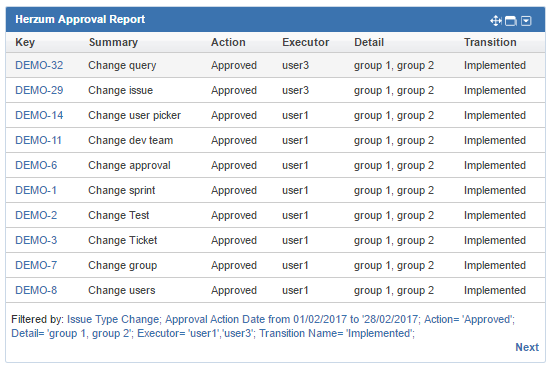
Task: Open issue DEMO-3
Action: (x=36, y=241)
